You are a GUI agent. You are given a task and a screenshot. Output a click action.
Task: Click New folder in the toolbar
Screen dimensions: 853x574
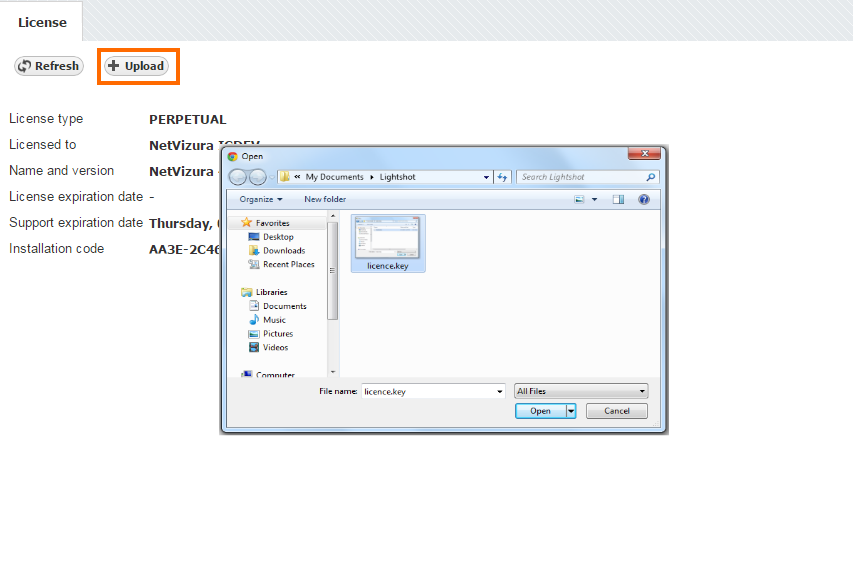[x=325, y=199]
